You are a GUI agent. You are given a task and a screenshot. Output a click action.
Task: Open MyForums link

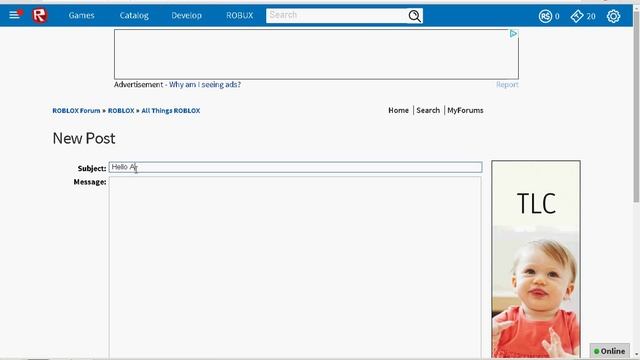point(465,110)
